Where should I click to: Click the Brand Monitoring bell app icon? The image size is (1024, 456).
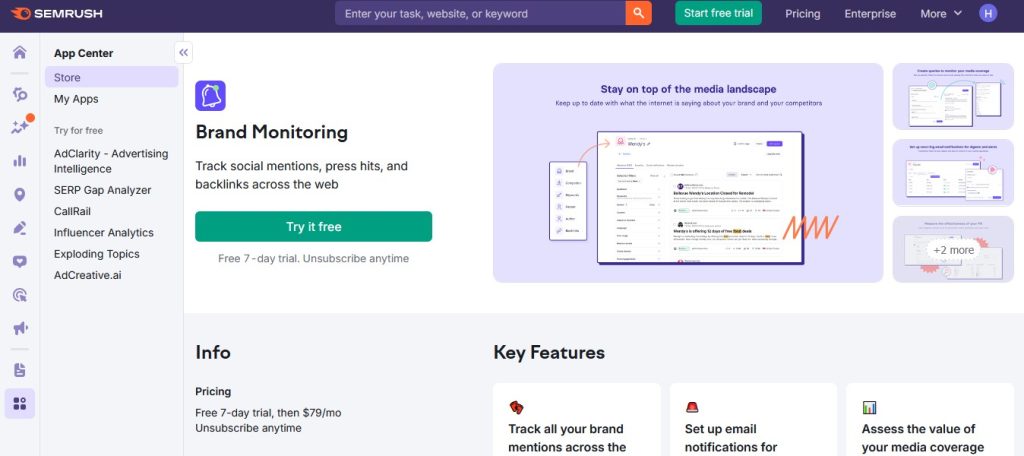click(210, 96)
